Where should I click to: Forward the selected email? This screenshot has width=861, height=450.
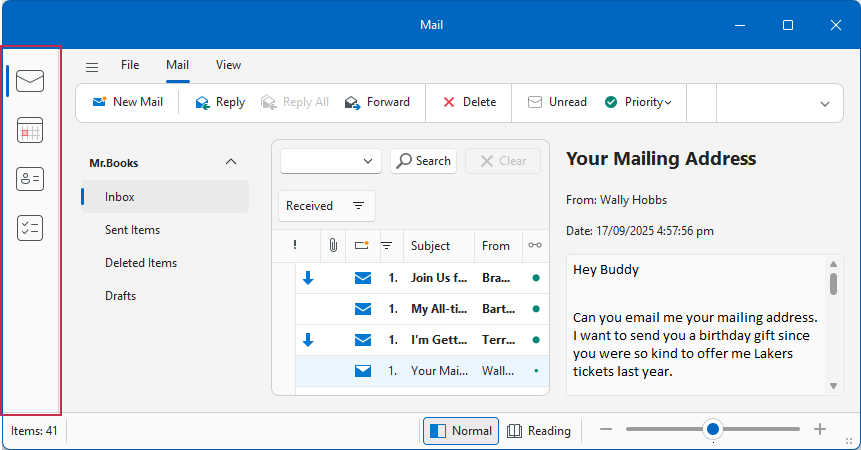click(x=377, y=102)
